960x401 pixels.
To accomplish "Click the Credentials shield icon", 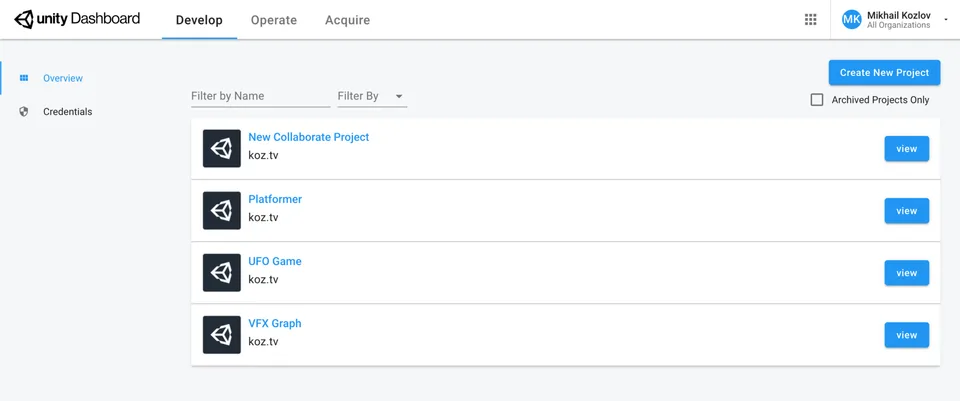I will click(x=24, y=112).
